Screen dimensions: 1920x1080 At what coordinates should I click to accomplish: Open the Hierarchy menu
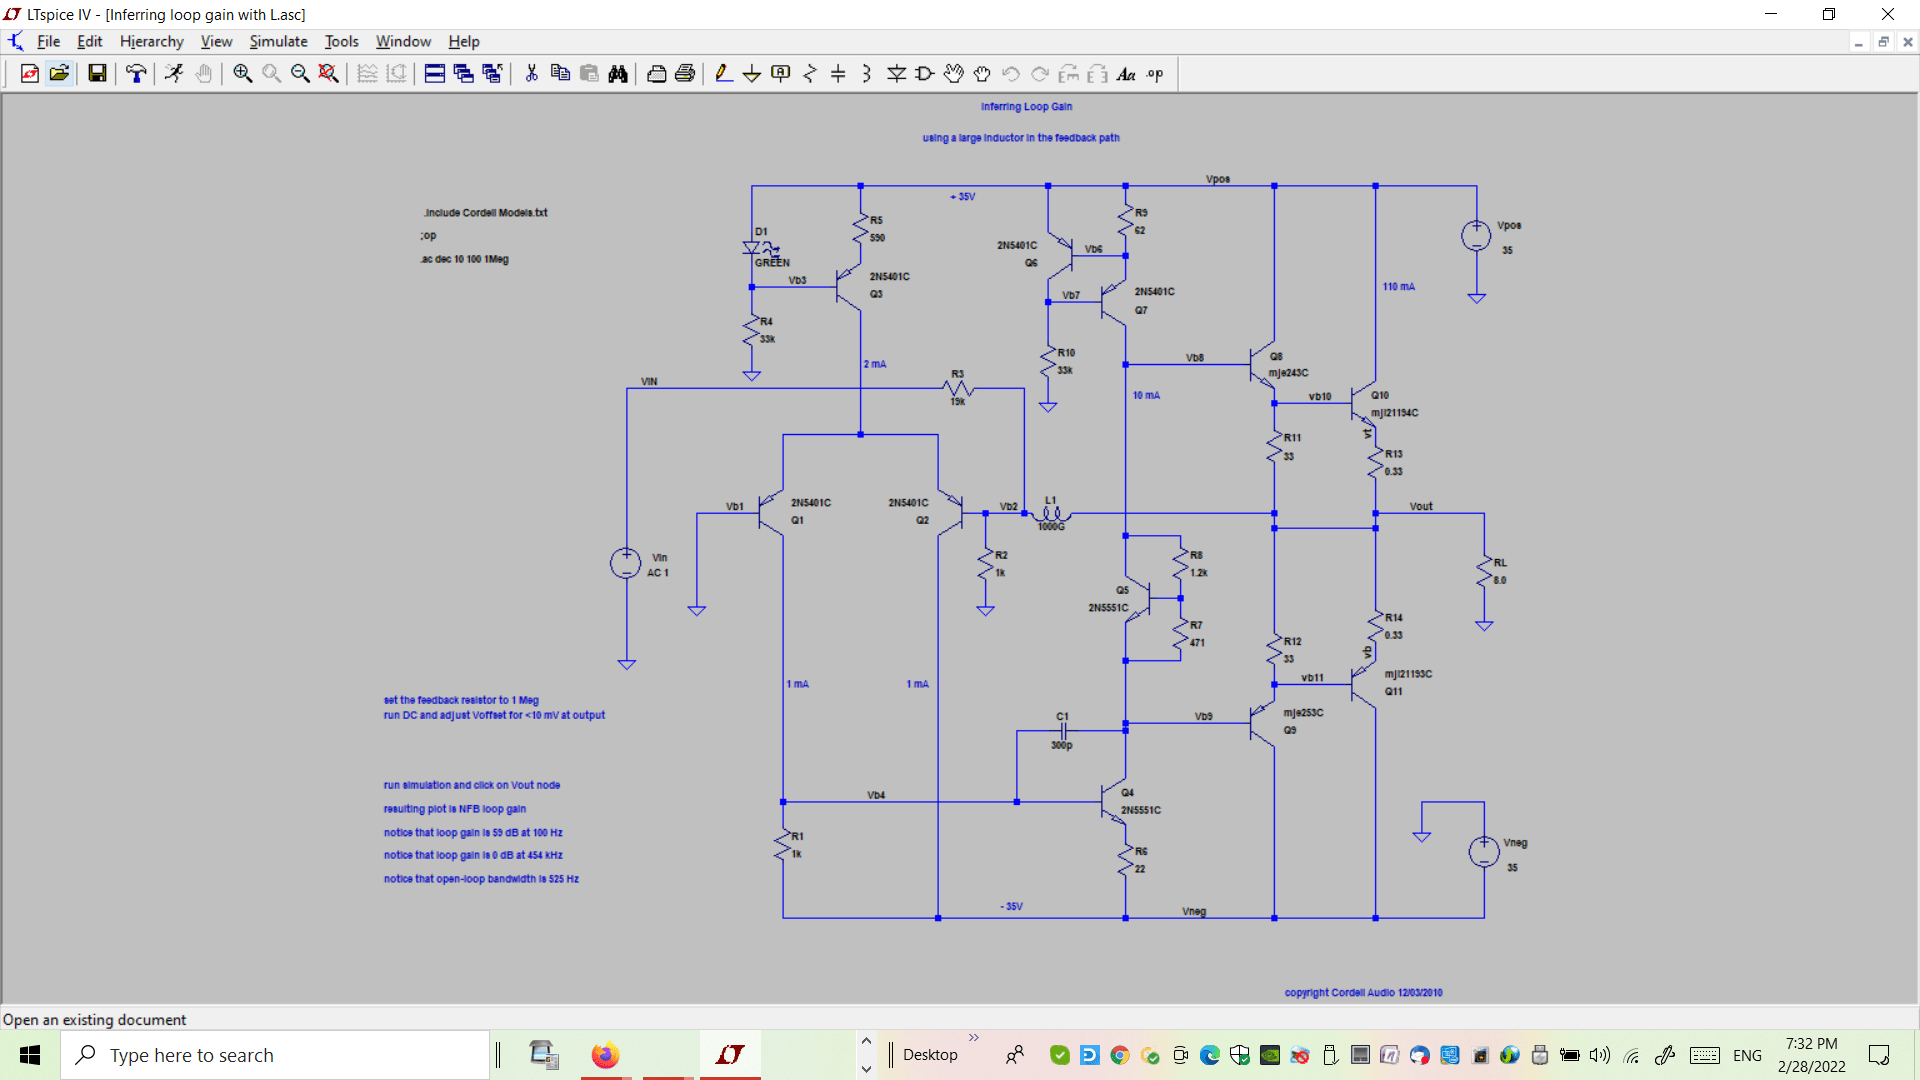click(151, 41)
